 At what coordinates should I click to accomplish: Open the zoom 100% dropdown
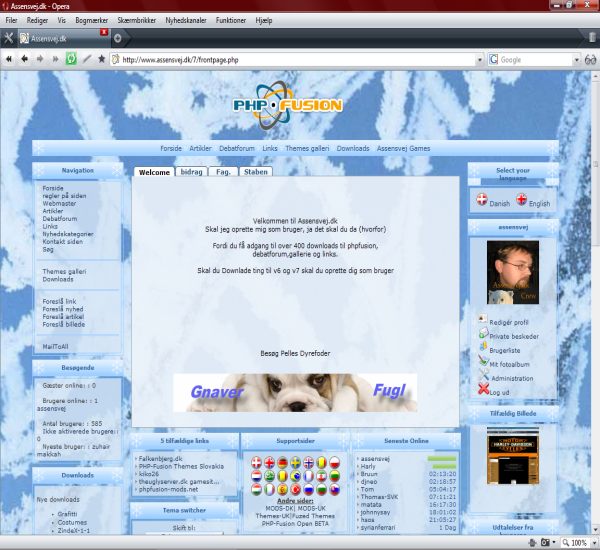[594, 543]
